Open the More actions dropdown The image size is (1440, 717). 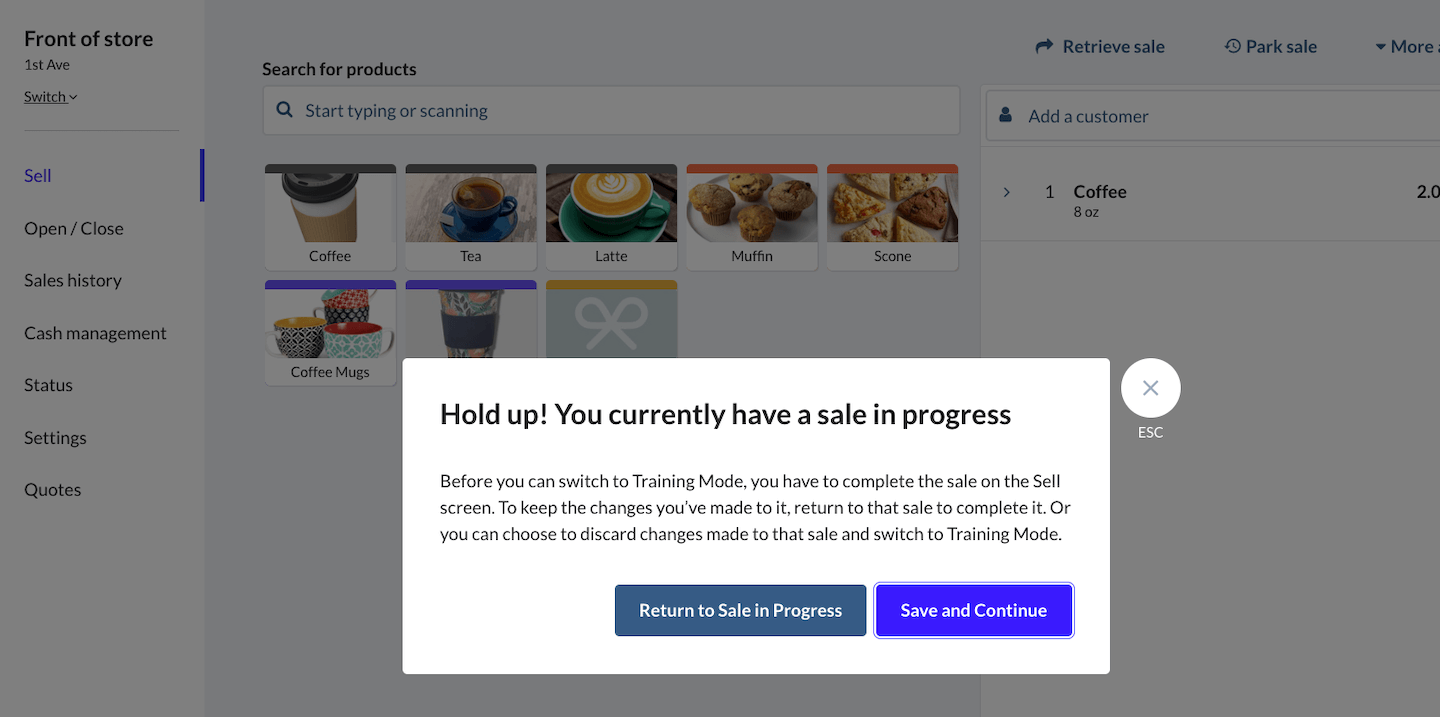tap(1406, 46)
